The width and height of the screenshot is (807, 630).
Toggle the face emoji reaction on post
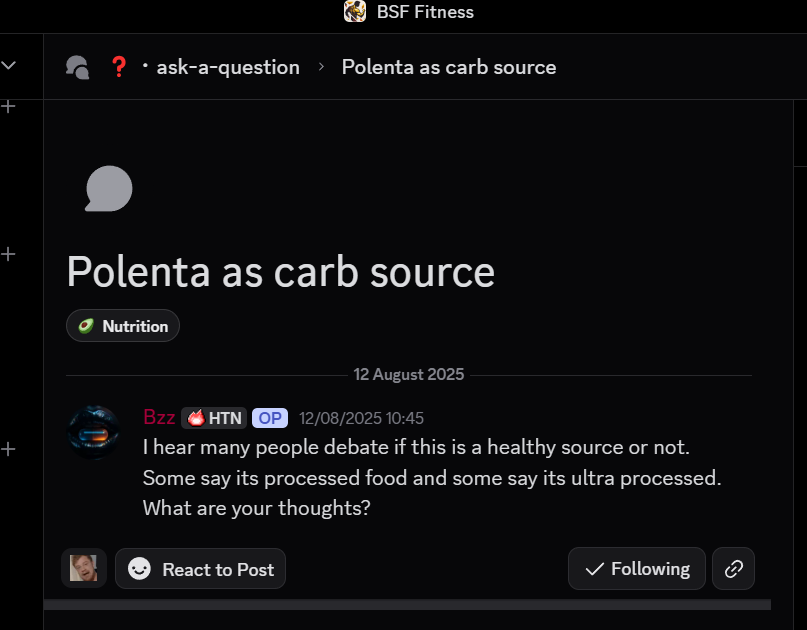(x=84, y=568)
